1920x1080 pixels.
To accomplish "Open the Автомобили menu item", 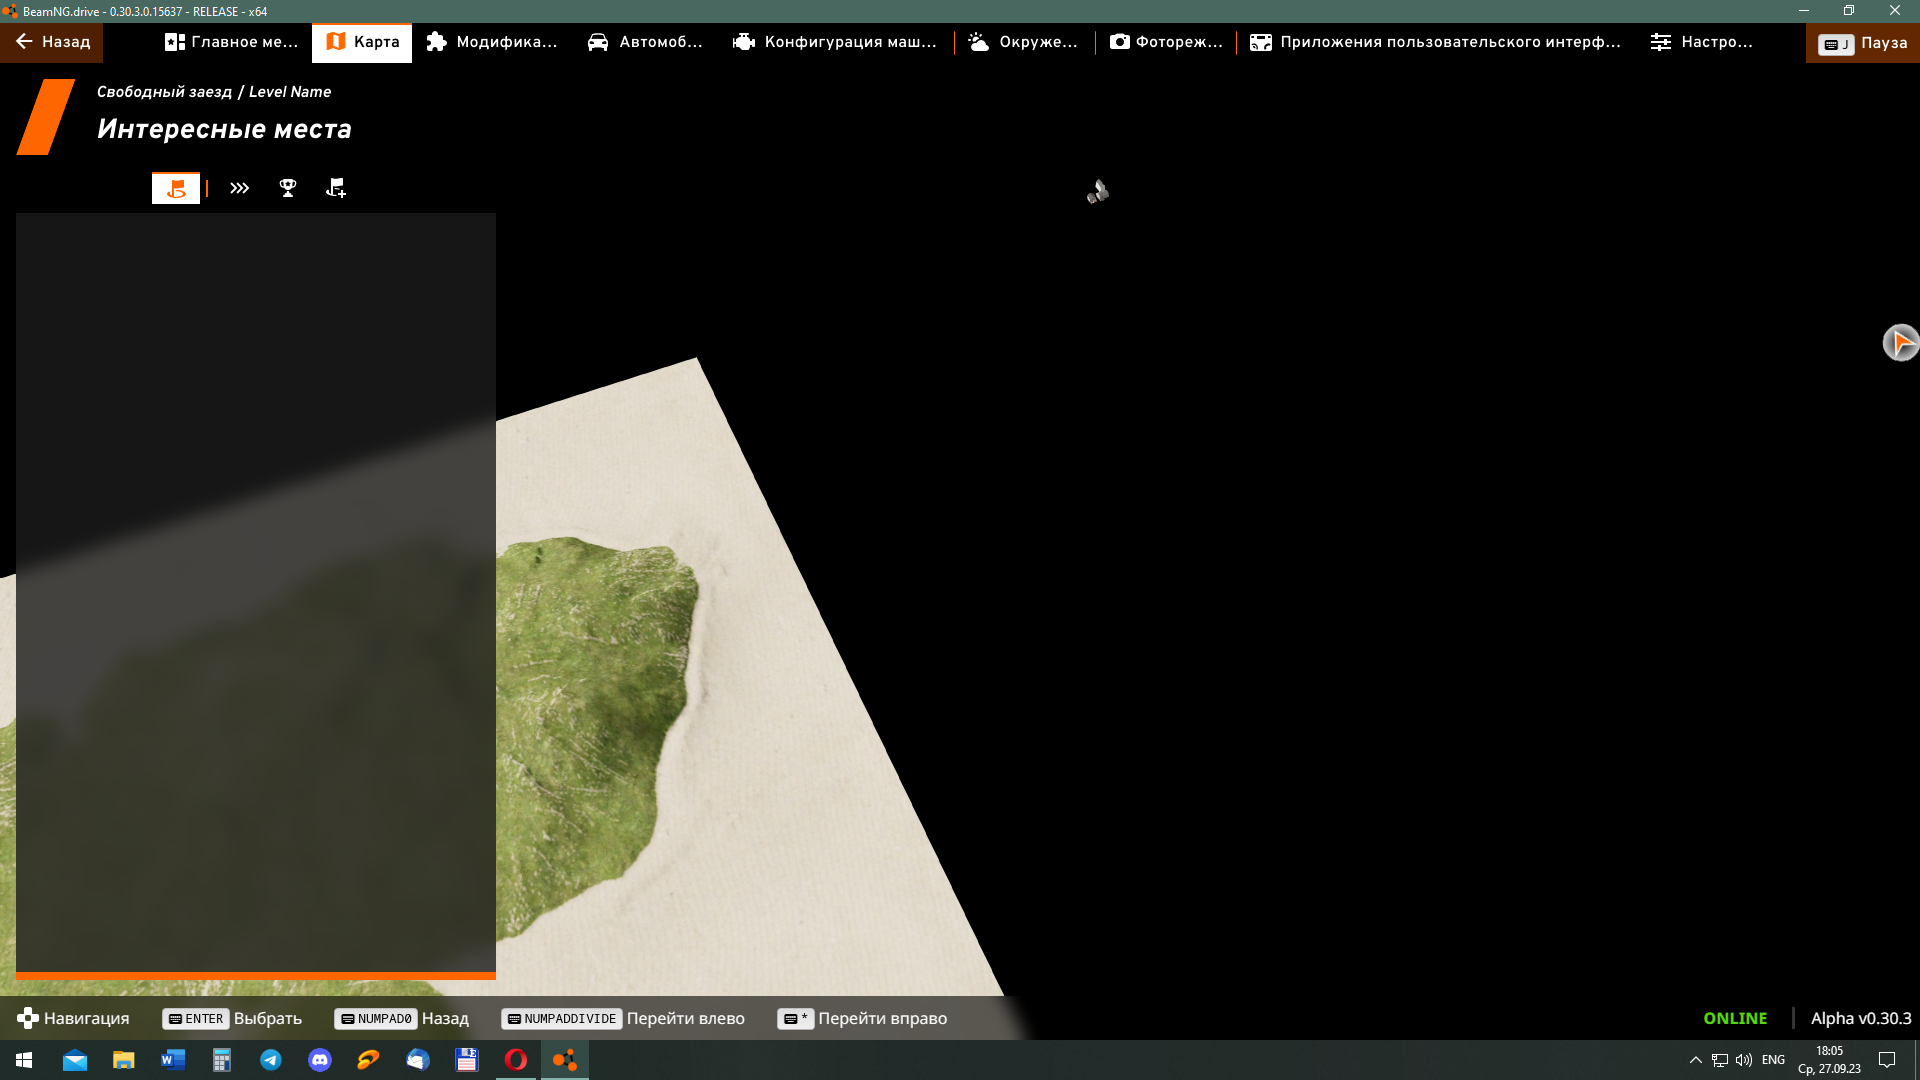I will [x=645, y=42].
